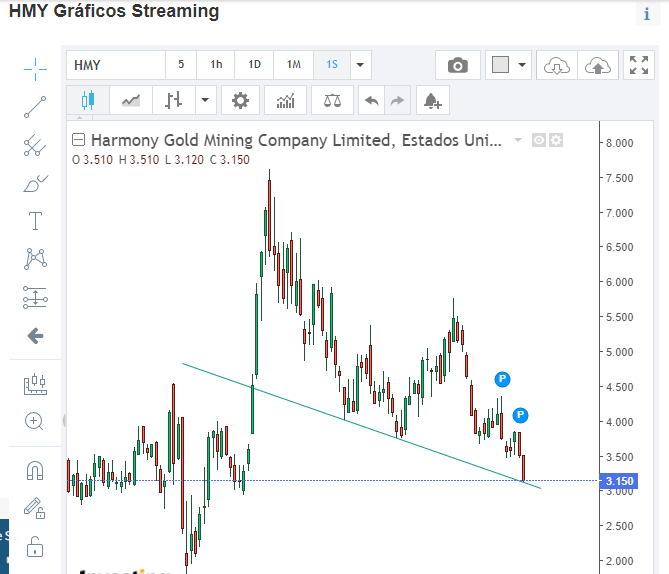Click the 8.000 price scale label

point(620,143)
